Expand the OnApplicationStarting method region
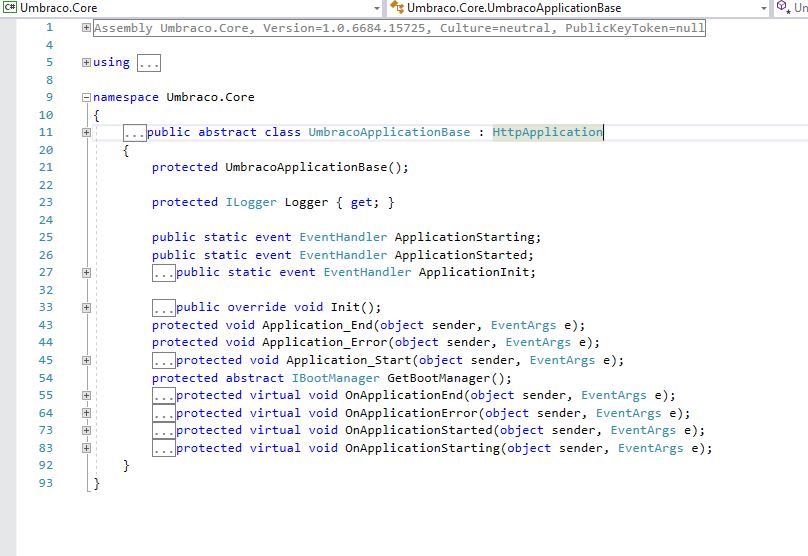808x556 pixels. (x=87, y=448)
